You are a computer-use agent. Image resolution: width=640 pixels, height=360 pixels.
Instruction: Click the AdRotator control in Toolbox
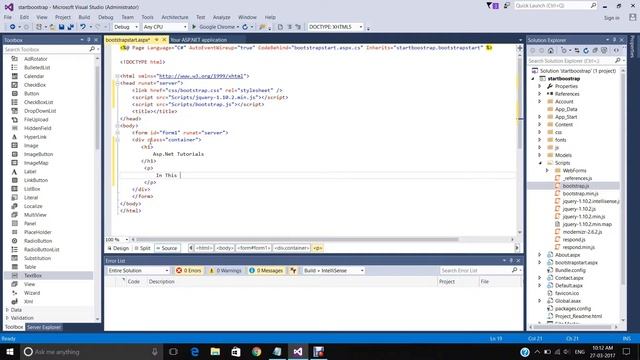[36, 59]
